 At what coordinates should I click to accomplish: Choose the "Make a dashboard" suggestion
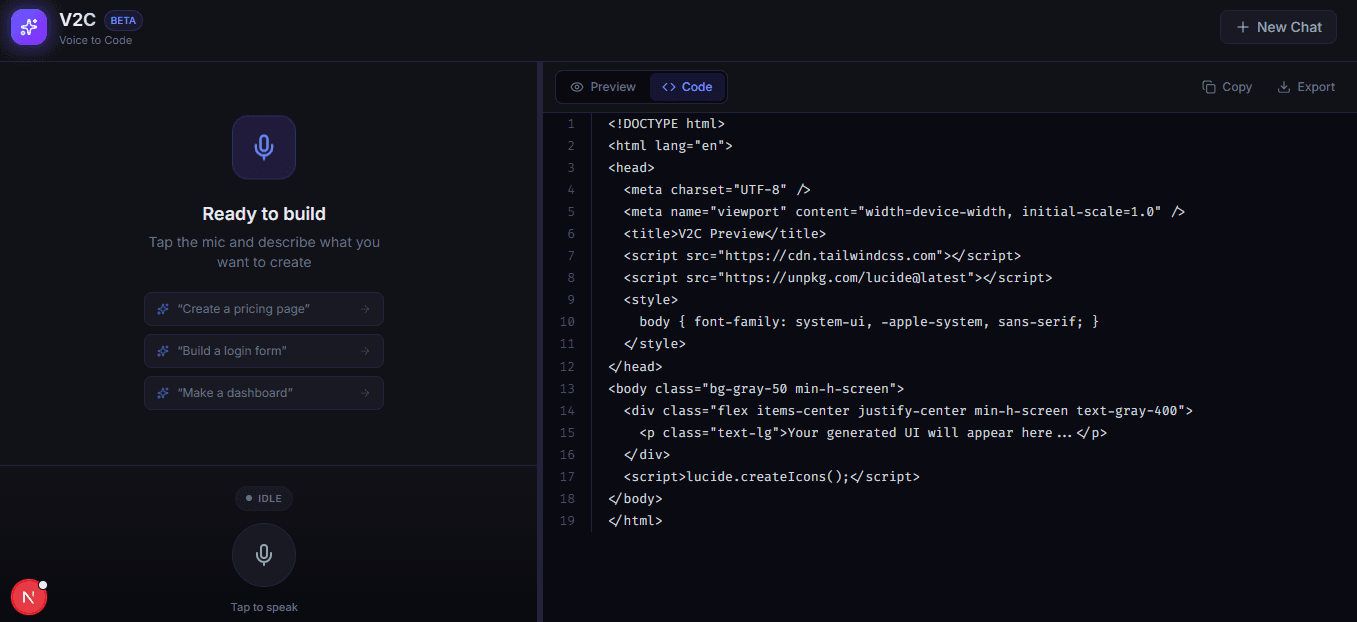264,393
